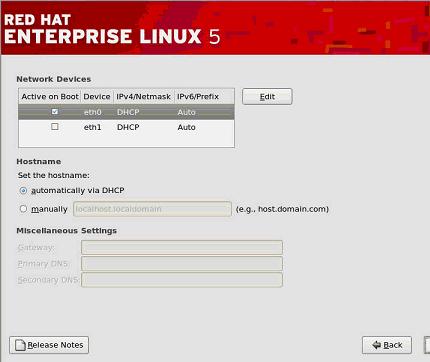Click the Secondary DNS input field
The width and height of the screenshot is (430, 362).
pos(182,280)
